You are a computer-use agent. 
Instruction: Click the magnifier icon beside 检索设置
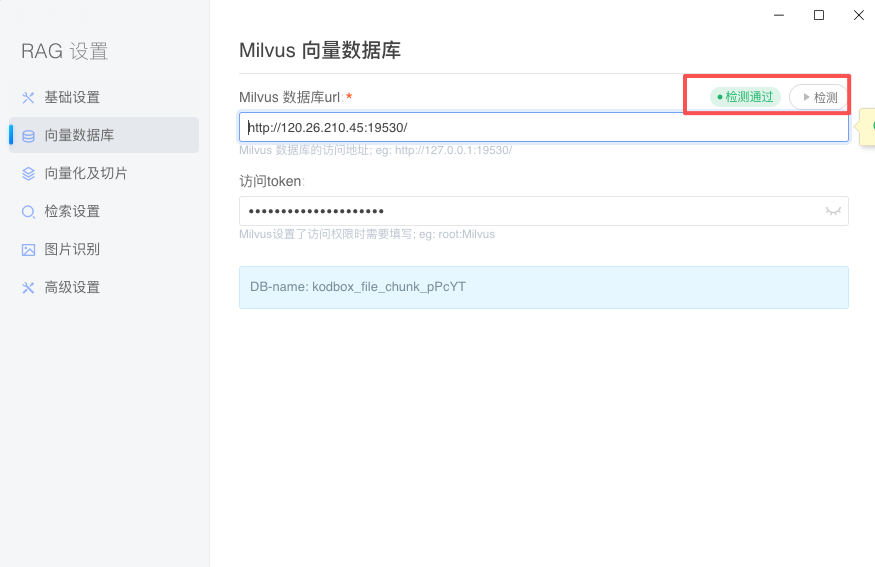(28, 212)
